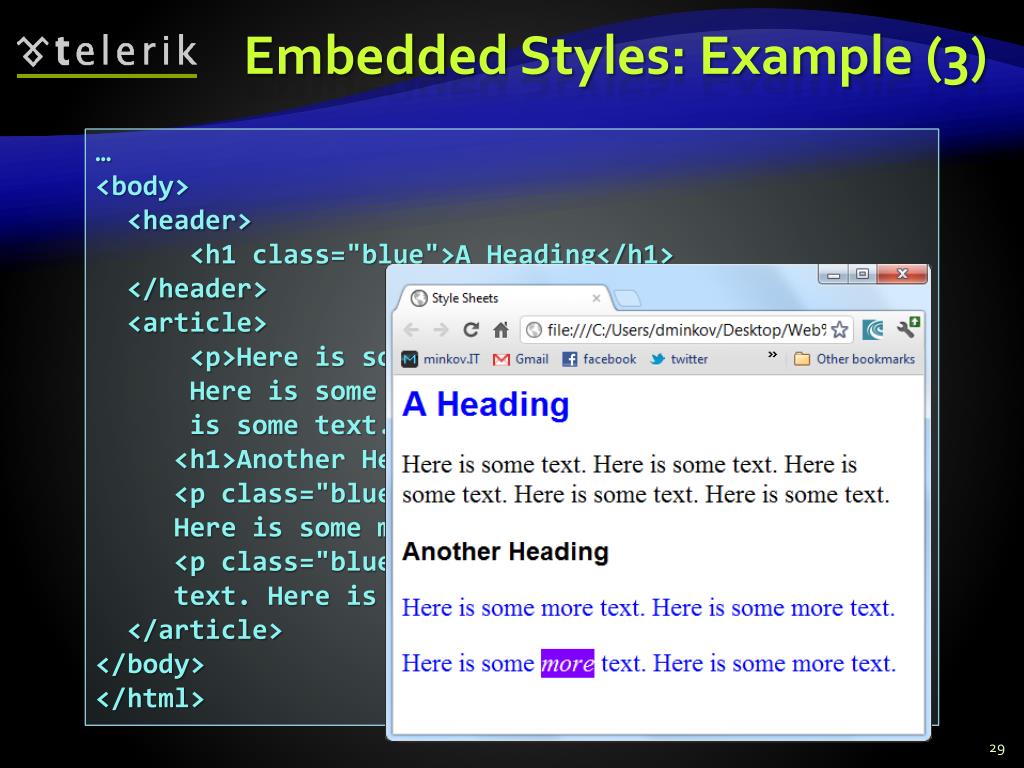The image size is (1024, 768).
Task: Click the h1 class="blue" code line
Action: tap(431, 255)
